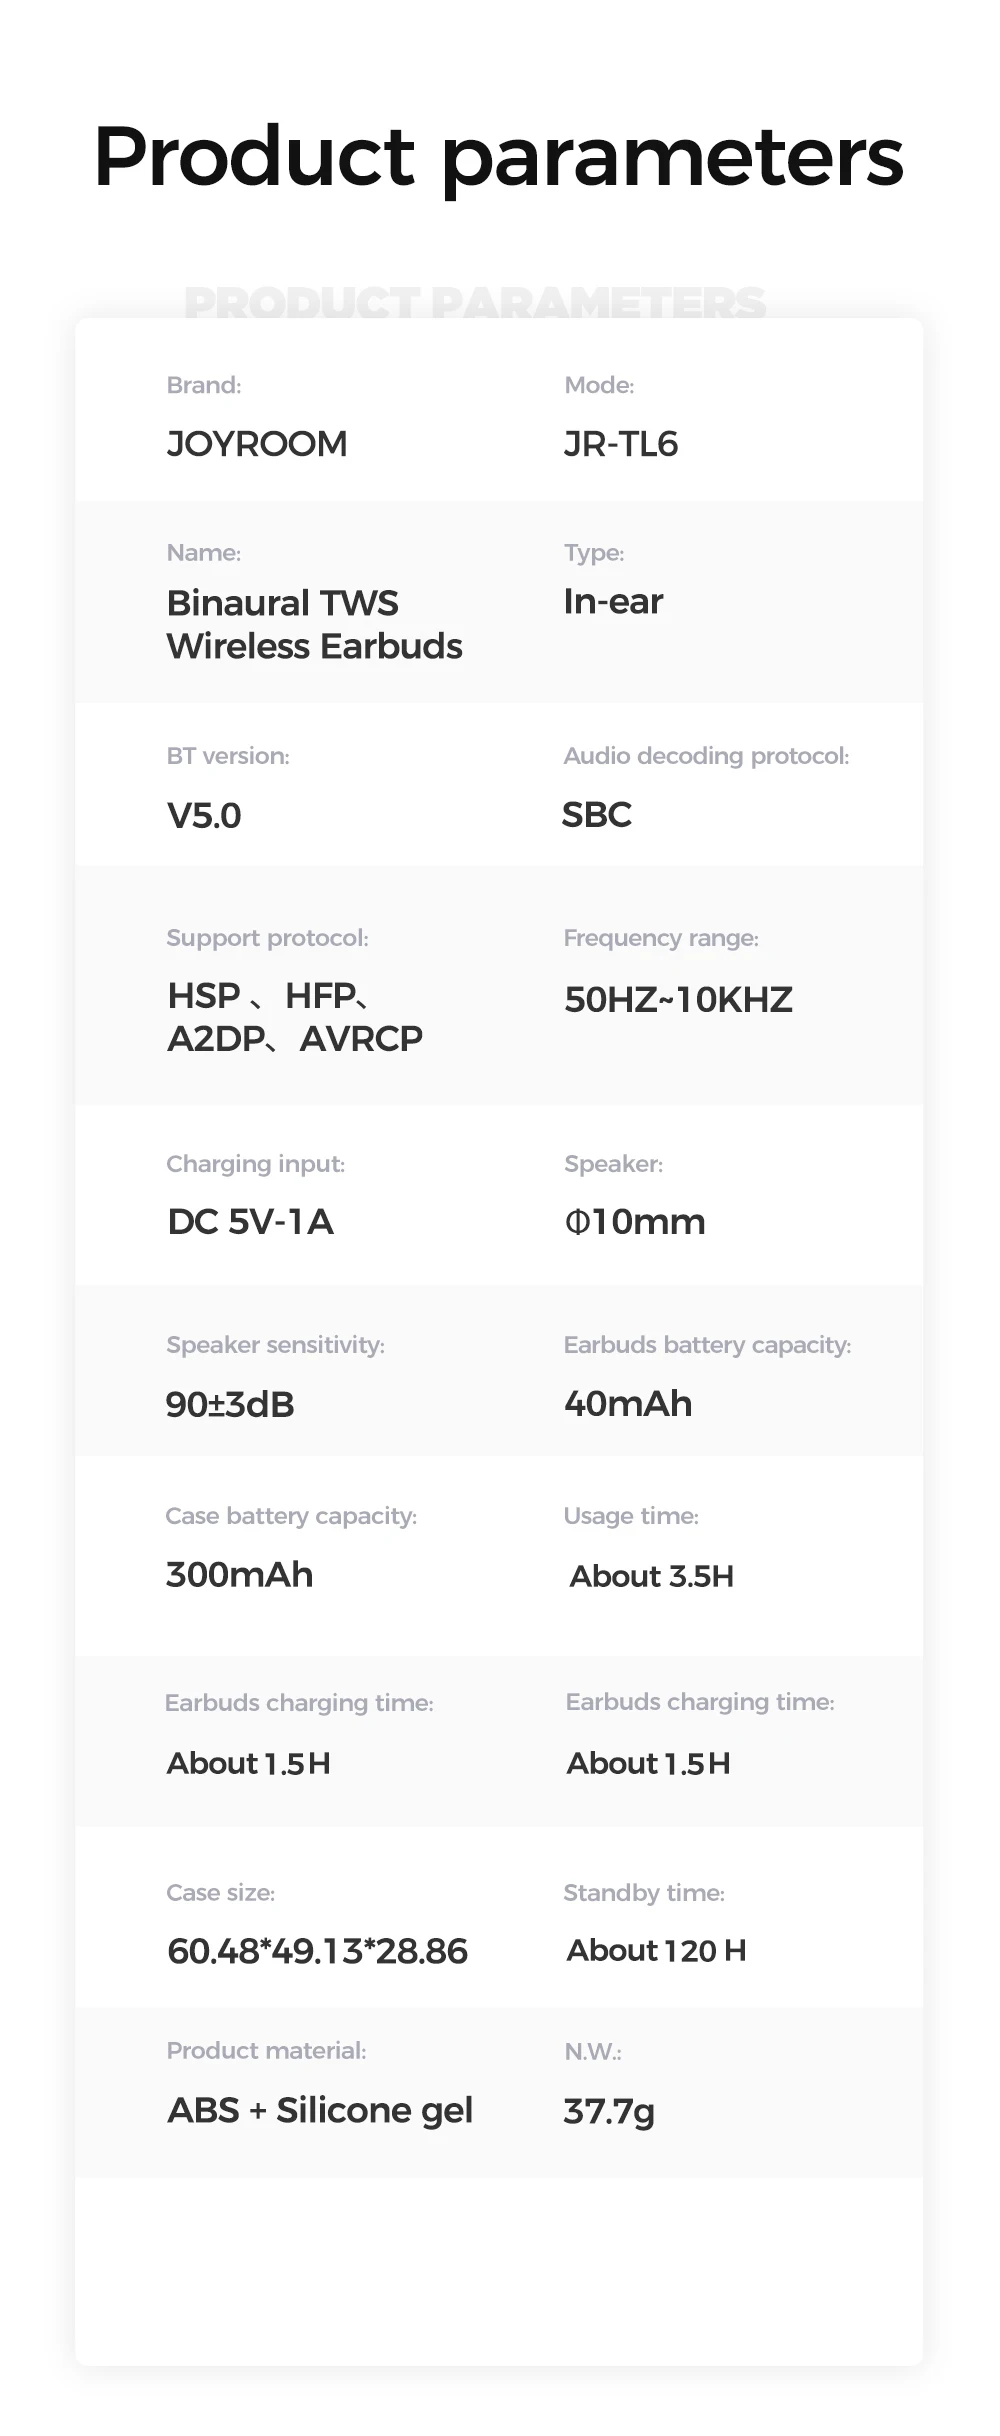This screenshot has height=2436, width=1000.
Task: Click the 50HZ~10KHZ frequency range value
Action: pyautogui.click(x=678, y=999)
